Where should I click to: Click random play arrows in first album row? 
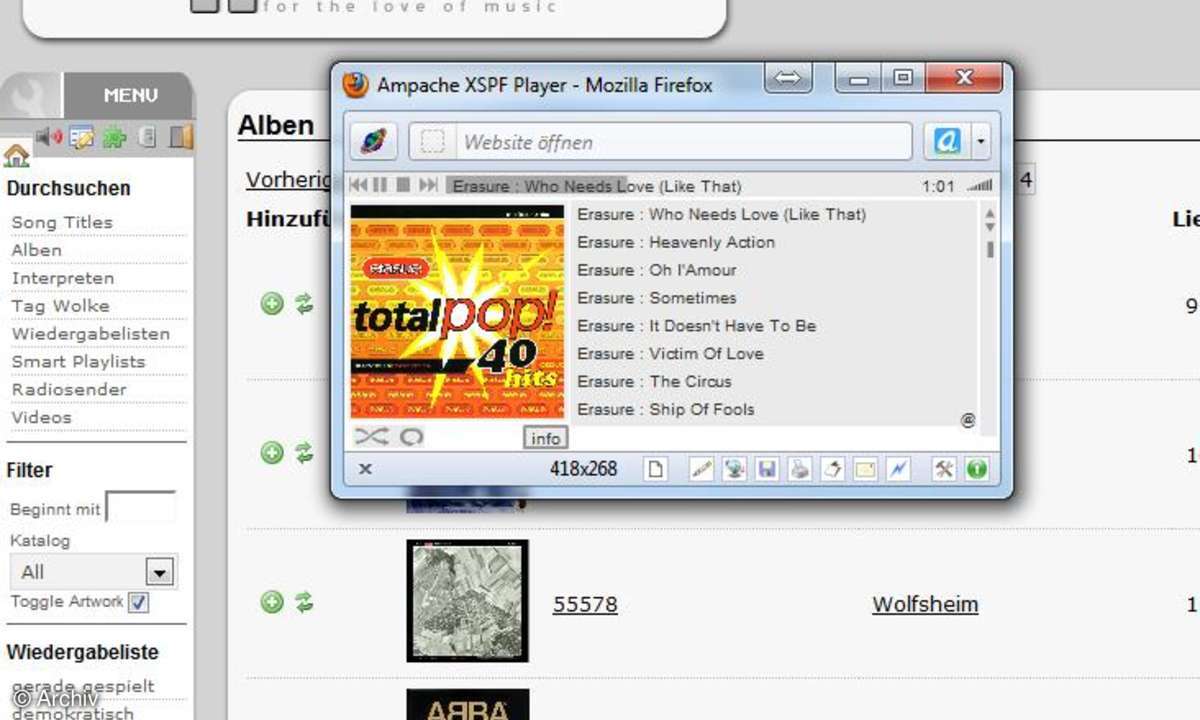pos(304,304)
